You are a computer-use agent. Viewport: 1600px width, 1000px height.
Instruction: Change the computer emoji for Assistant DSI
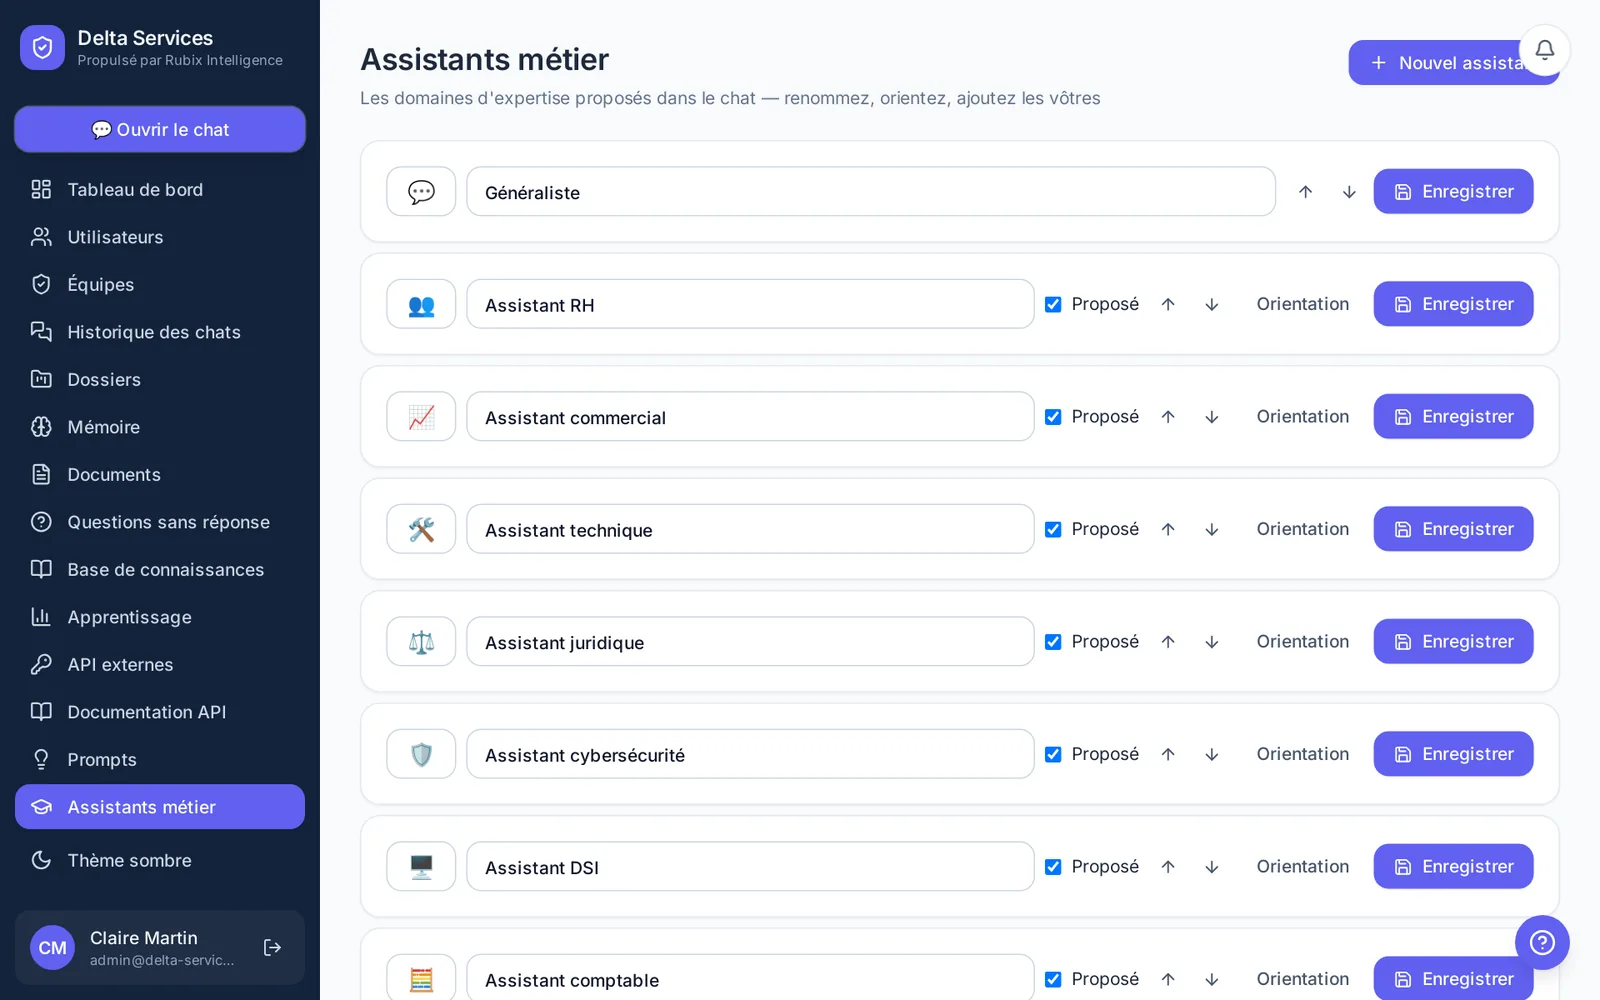tap(421, 867)
